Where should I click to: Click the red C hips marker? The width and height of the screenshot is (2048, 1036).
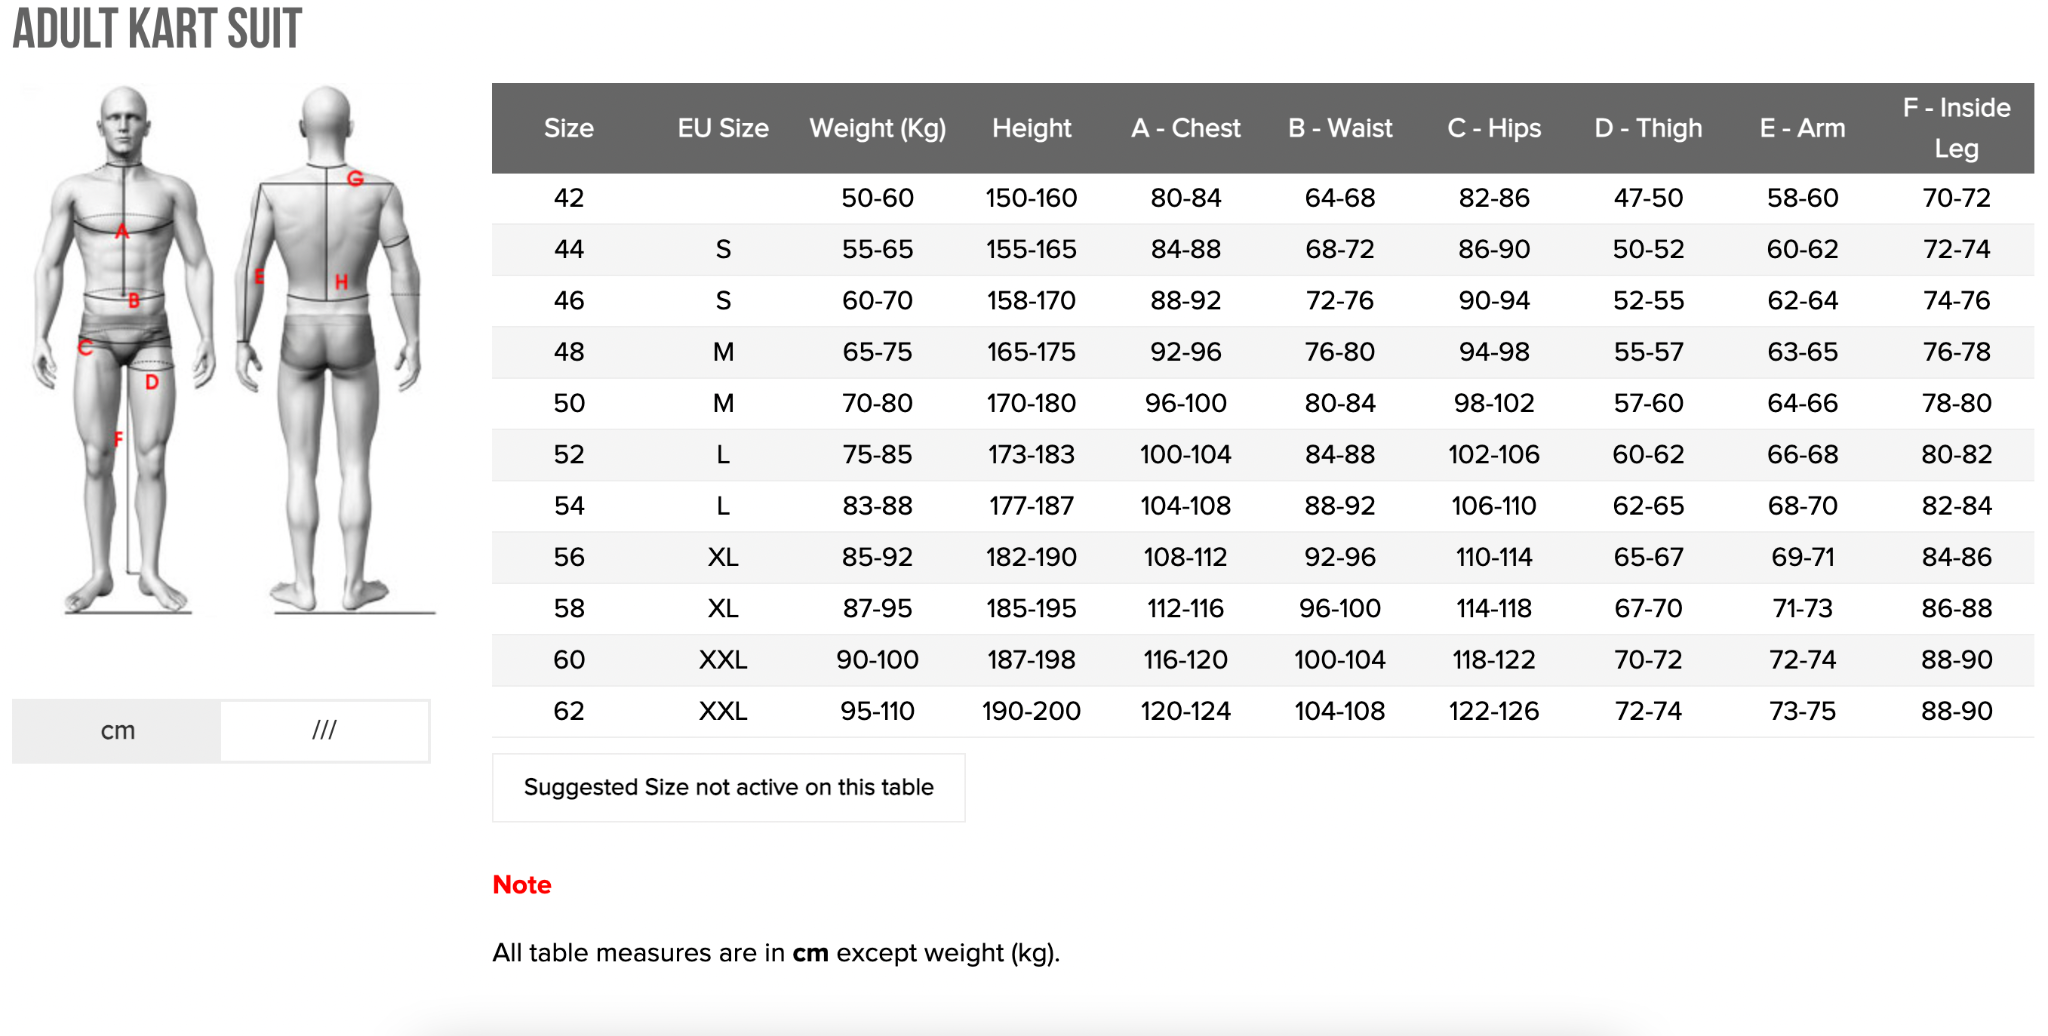pyautogui.click(x=85, y=348)
